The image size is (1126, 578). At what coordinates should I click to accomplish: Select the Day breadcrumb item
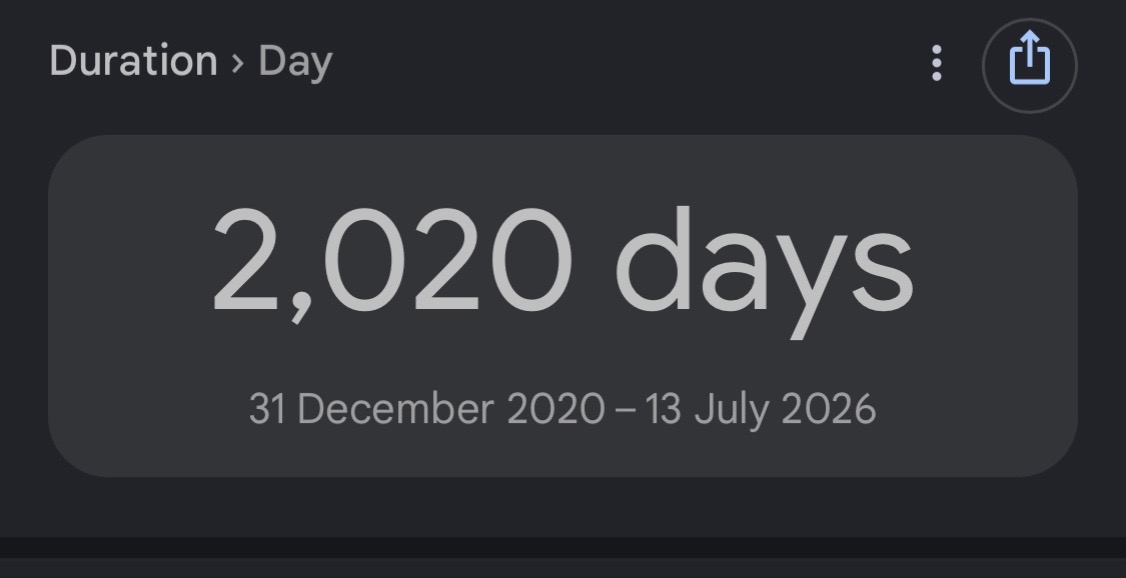295,63
